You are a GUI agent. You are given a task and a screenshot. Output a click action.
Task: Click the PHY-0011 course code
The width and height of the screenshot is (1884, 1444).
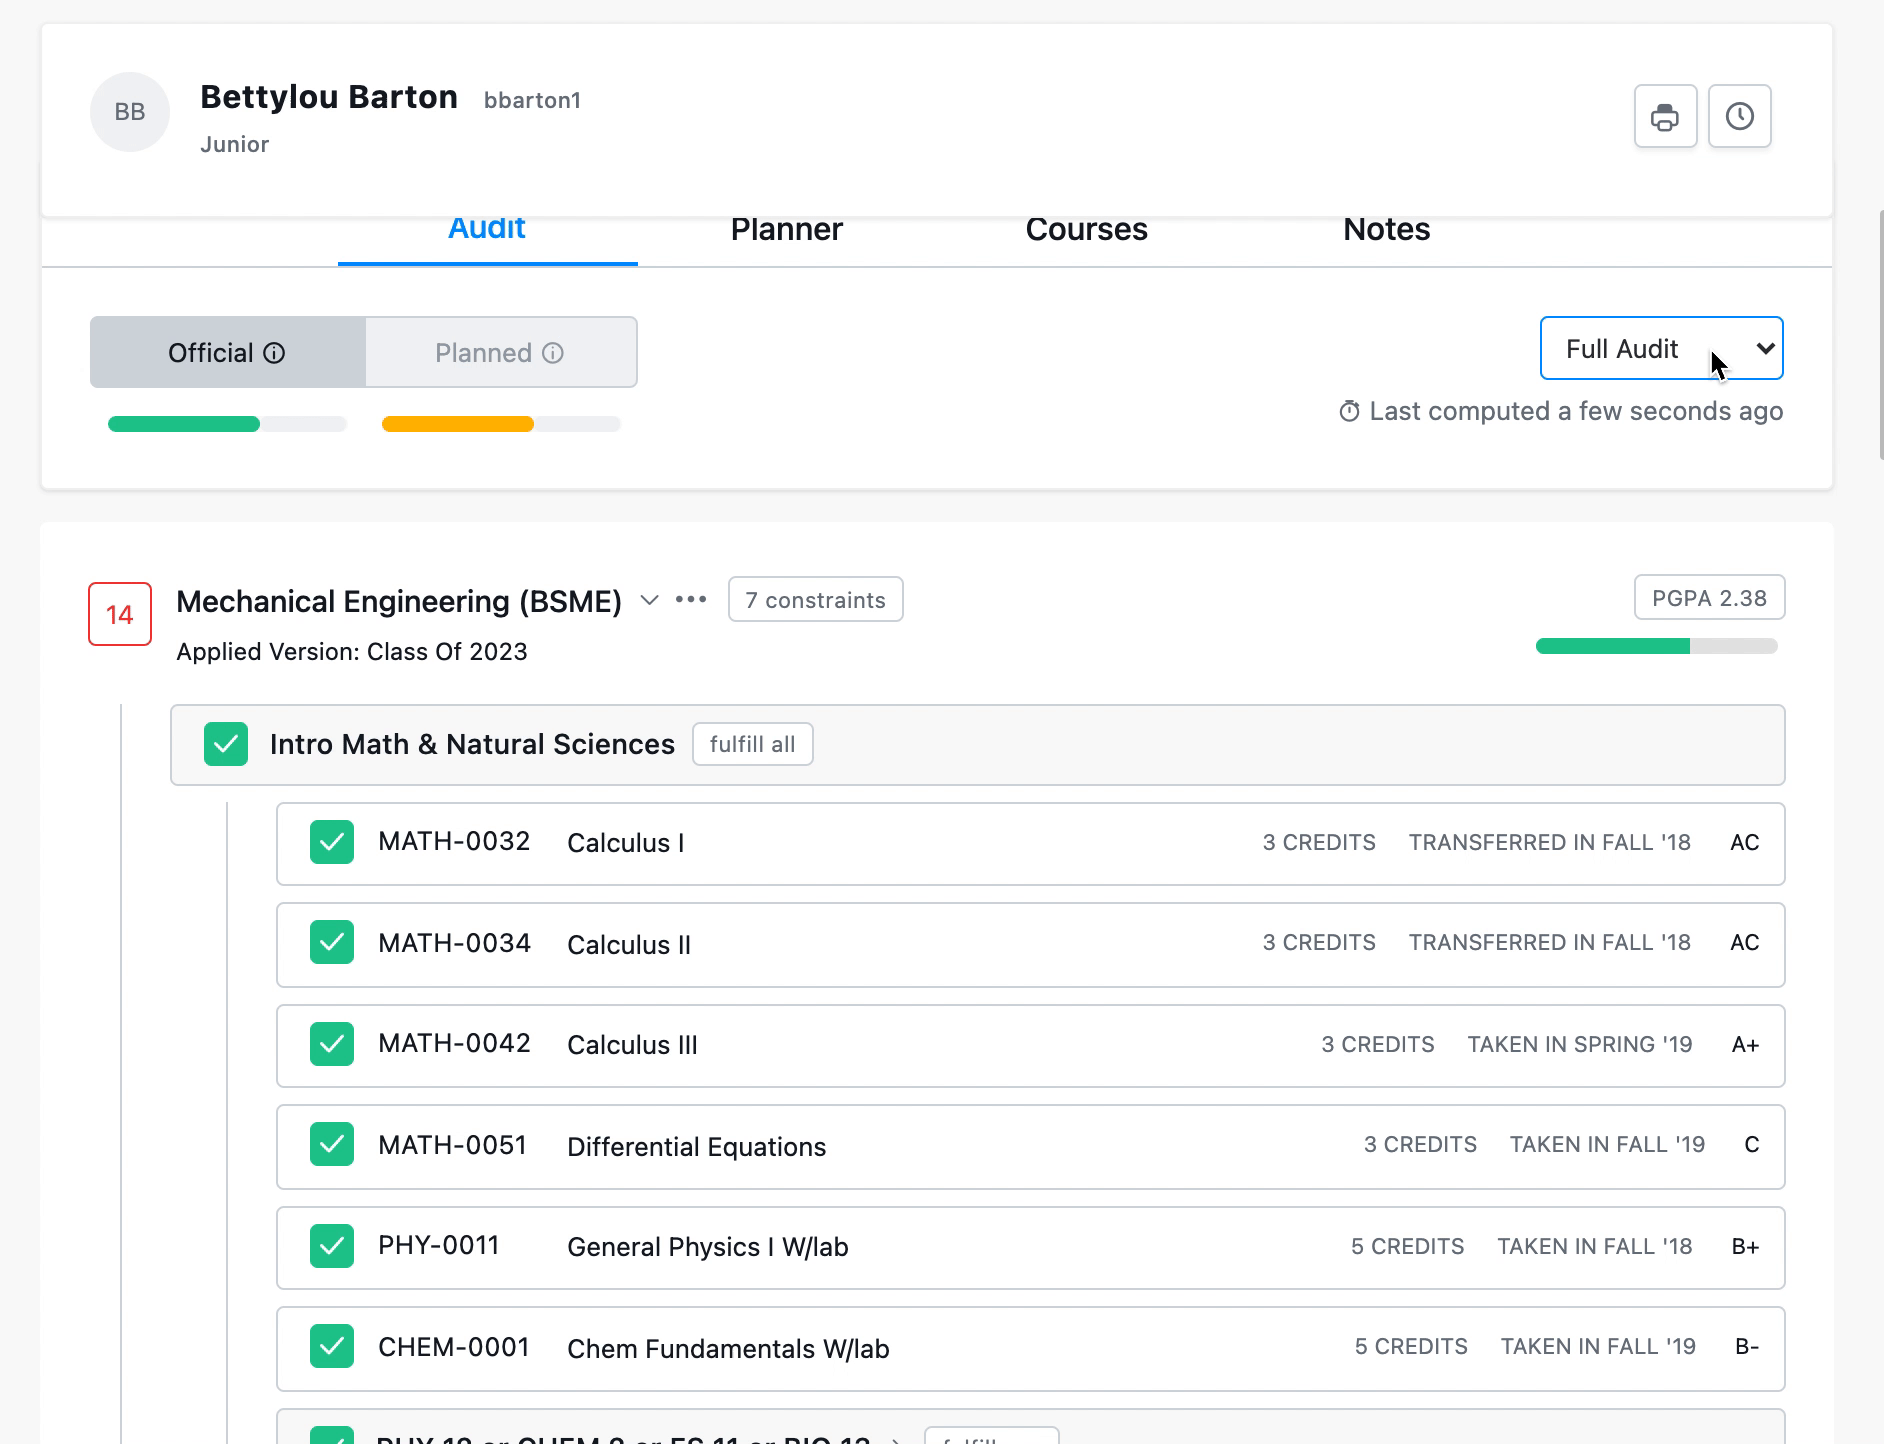pyautogui.click(x=438, y=1245)
